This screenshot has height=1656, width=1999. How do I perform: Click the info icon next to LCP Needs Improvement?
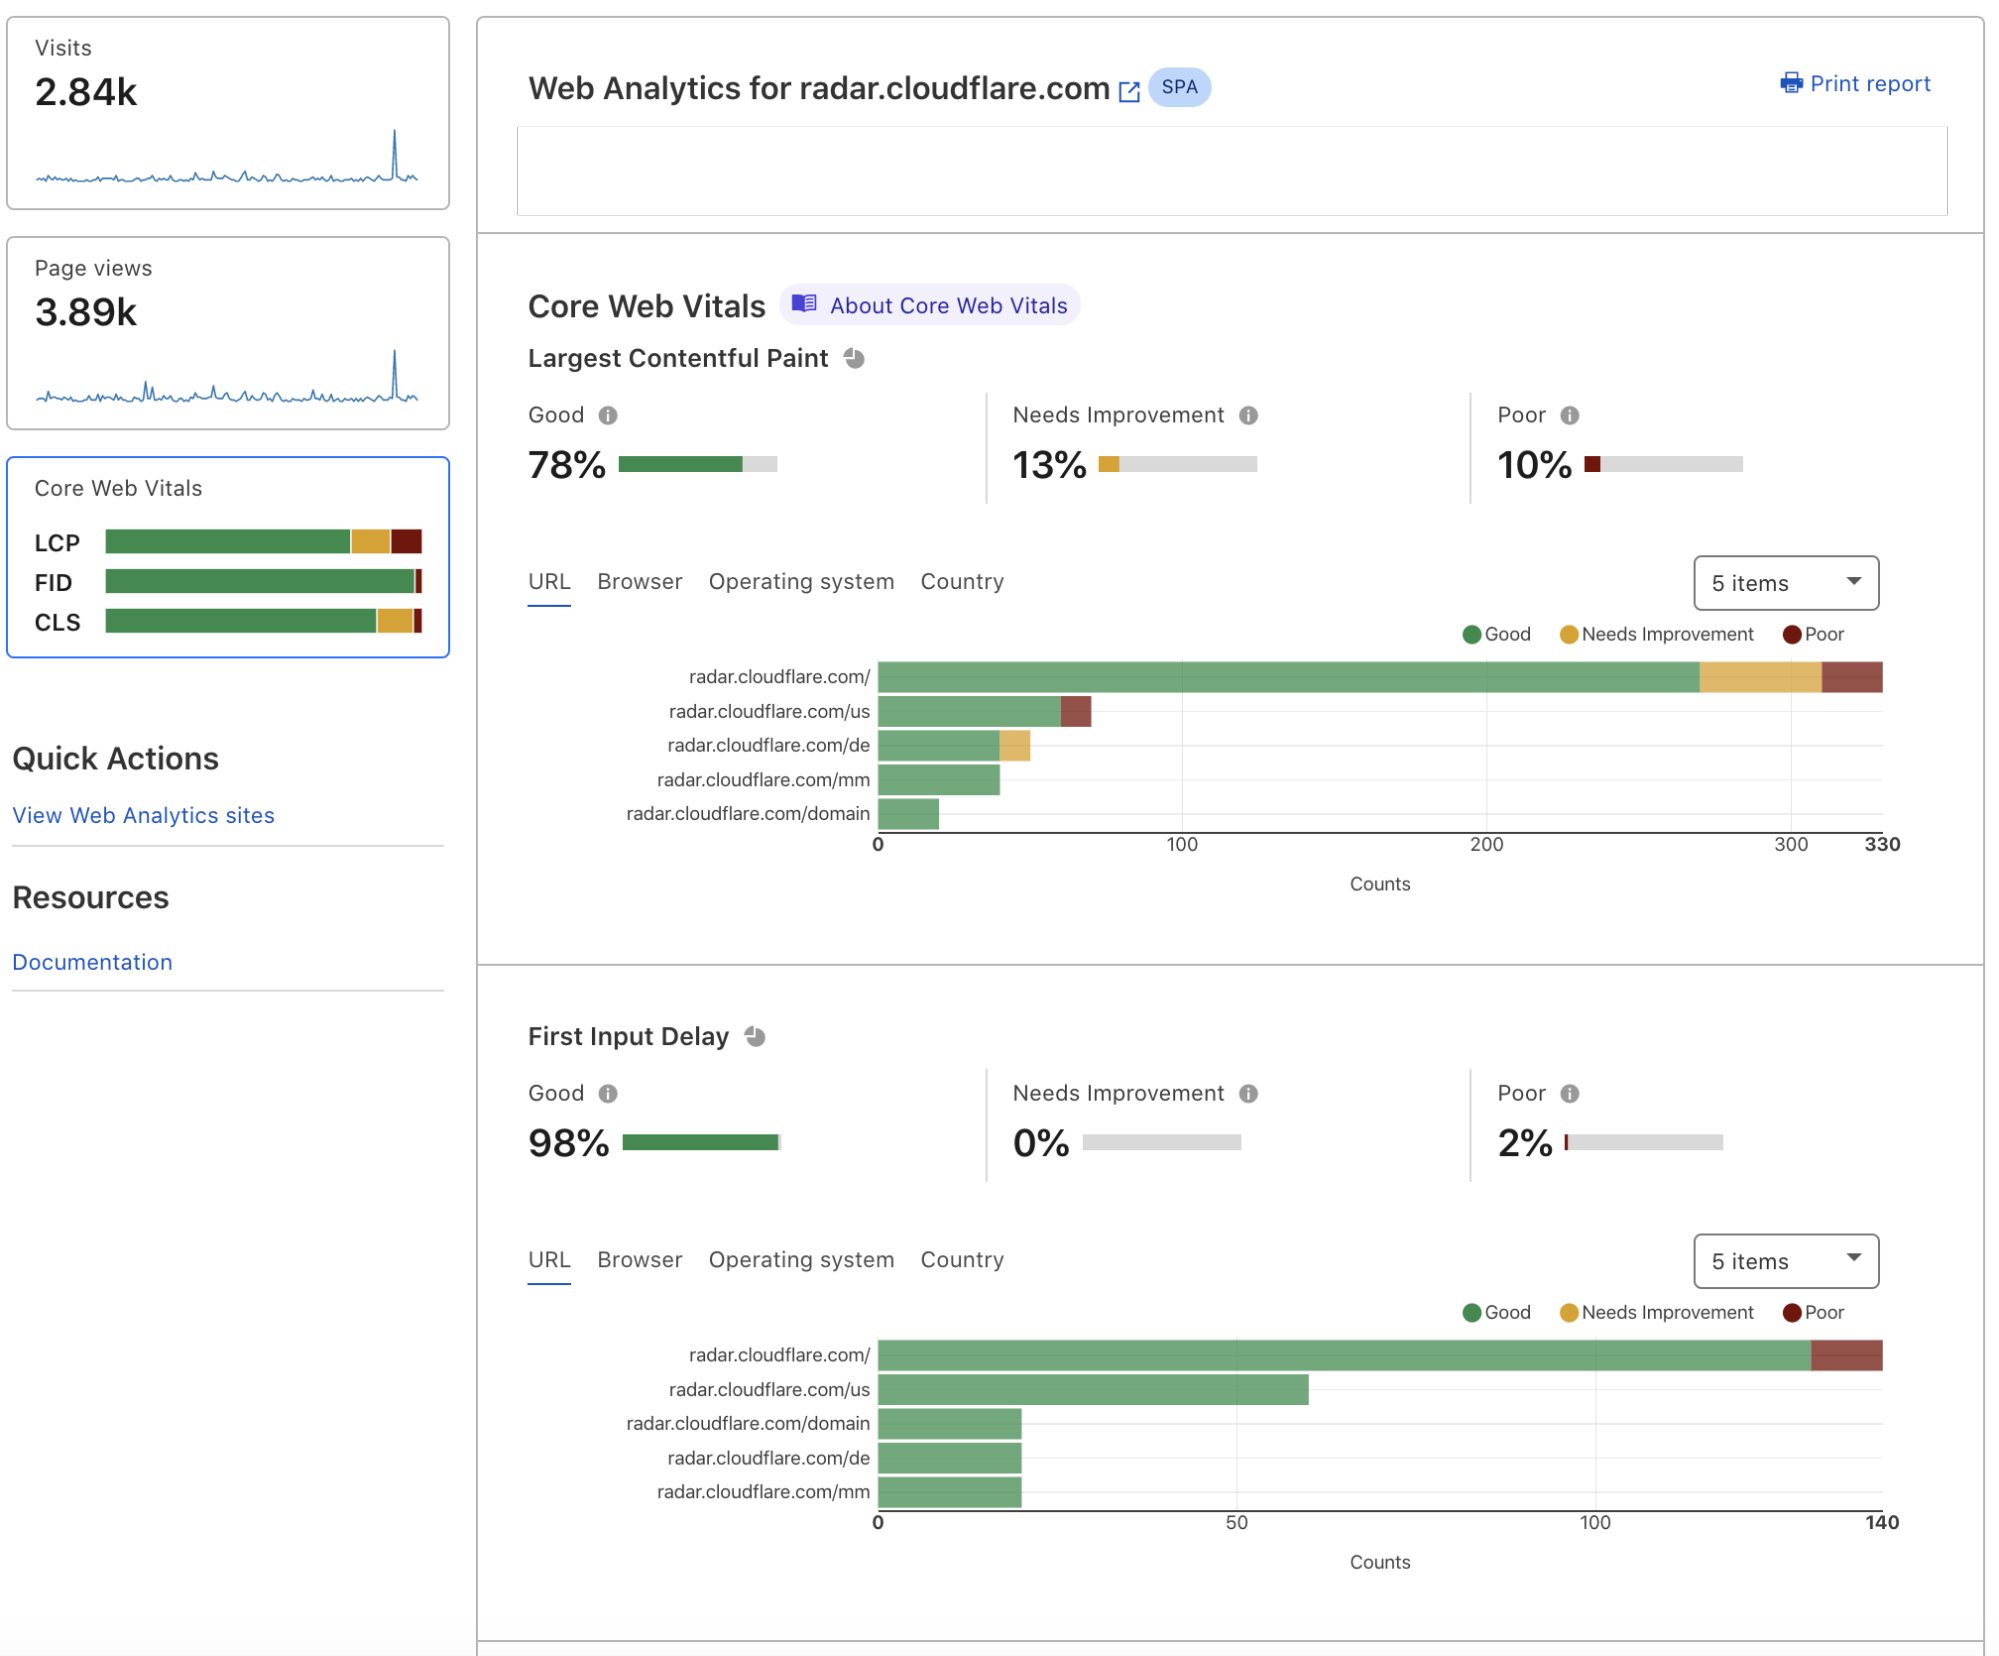coord(1249,415)
